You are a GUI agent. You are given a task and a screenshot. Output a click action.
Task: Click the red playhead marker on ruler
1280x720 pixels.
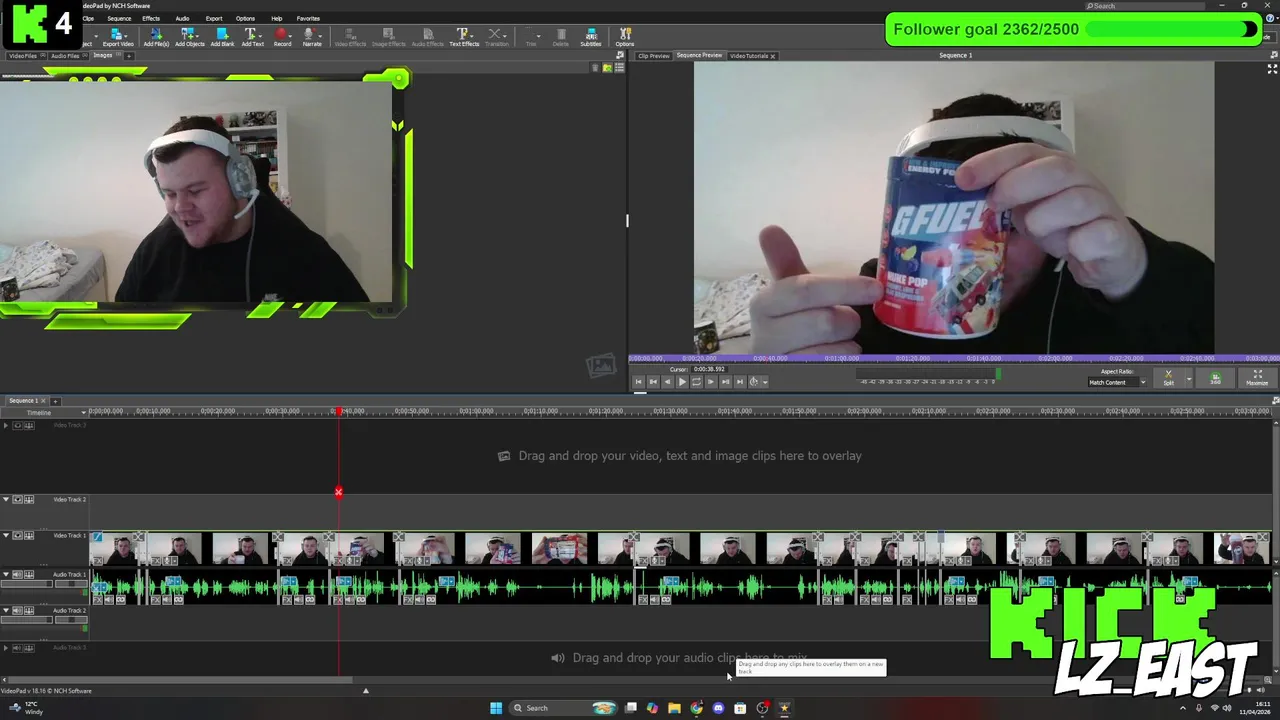(339, 412)
